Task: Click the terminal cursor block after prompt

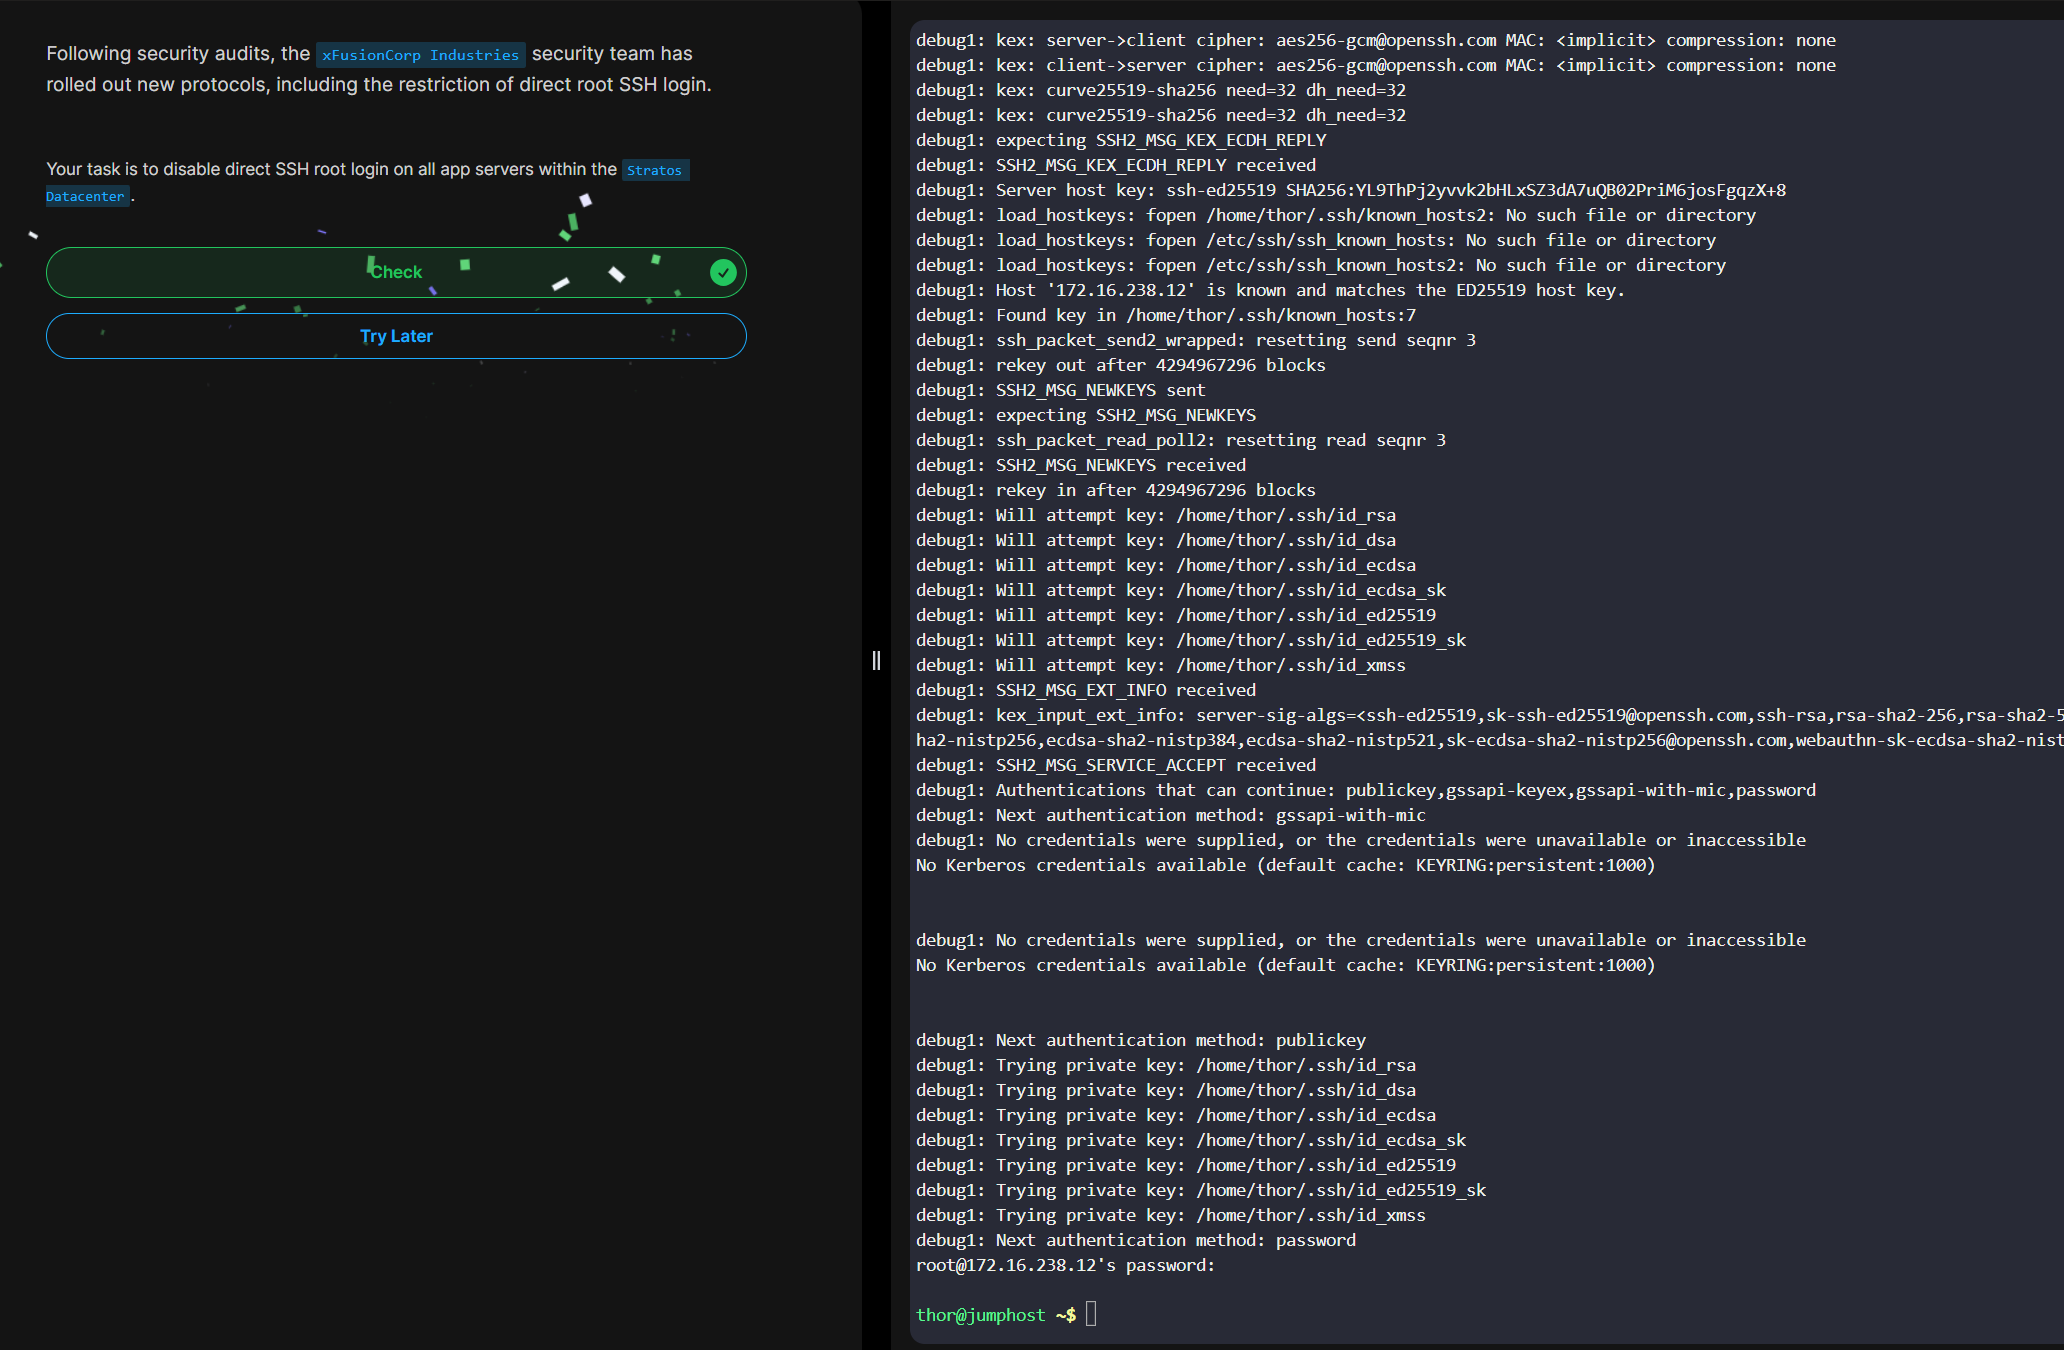Action: coord(1091,1314)
